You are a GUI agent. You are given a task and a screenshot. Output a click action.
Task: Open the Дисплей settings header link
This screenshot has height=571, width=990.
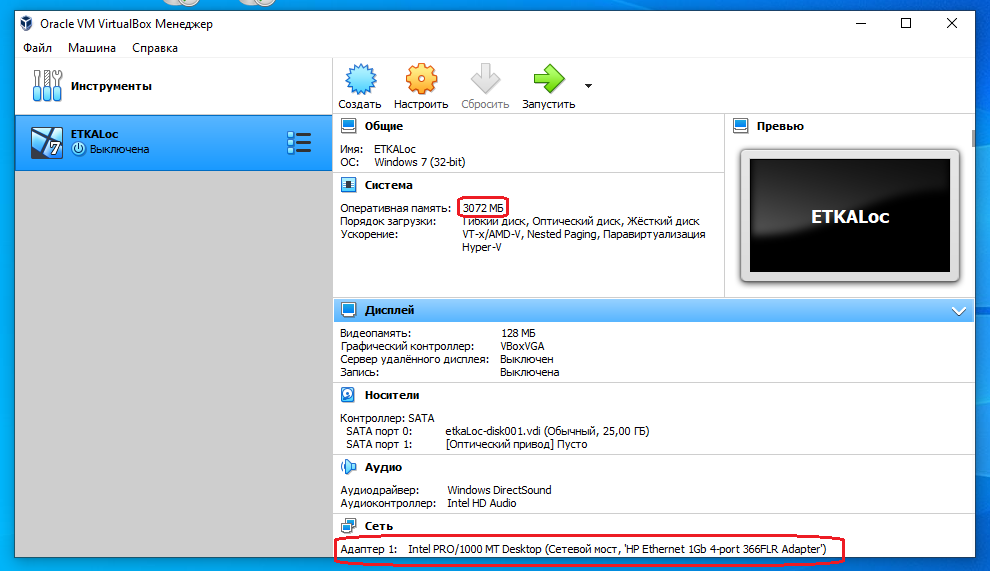click(389, 310)
